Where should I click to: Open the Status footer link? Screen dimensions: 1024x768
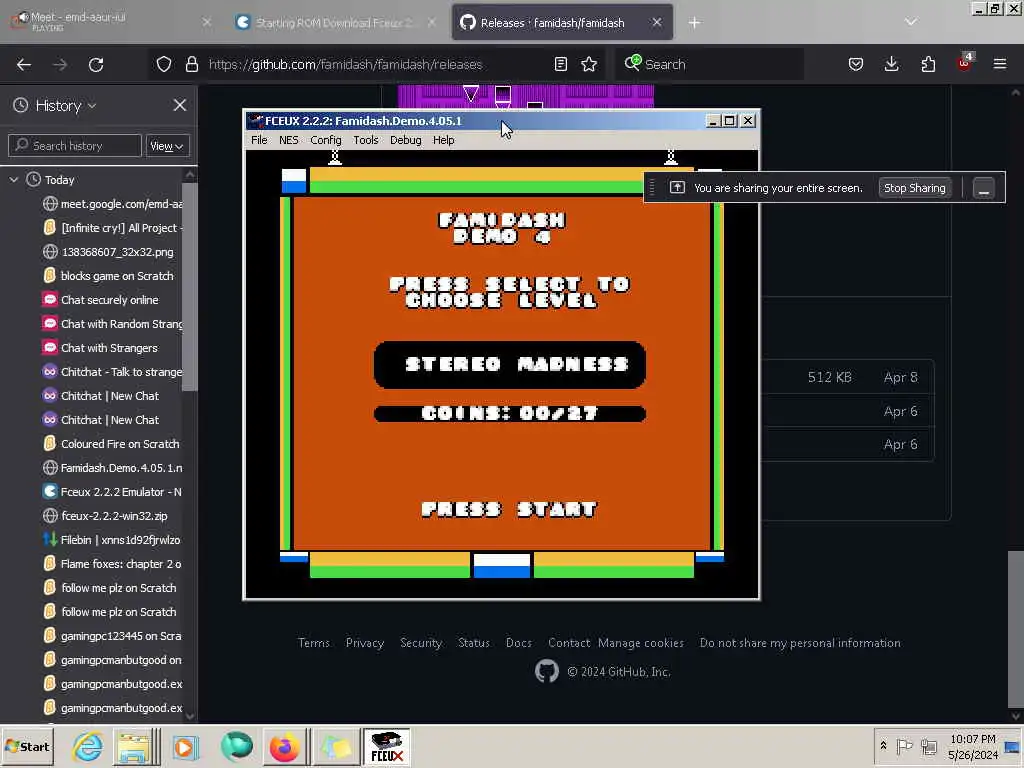[473, 643]
